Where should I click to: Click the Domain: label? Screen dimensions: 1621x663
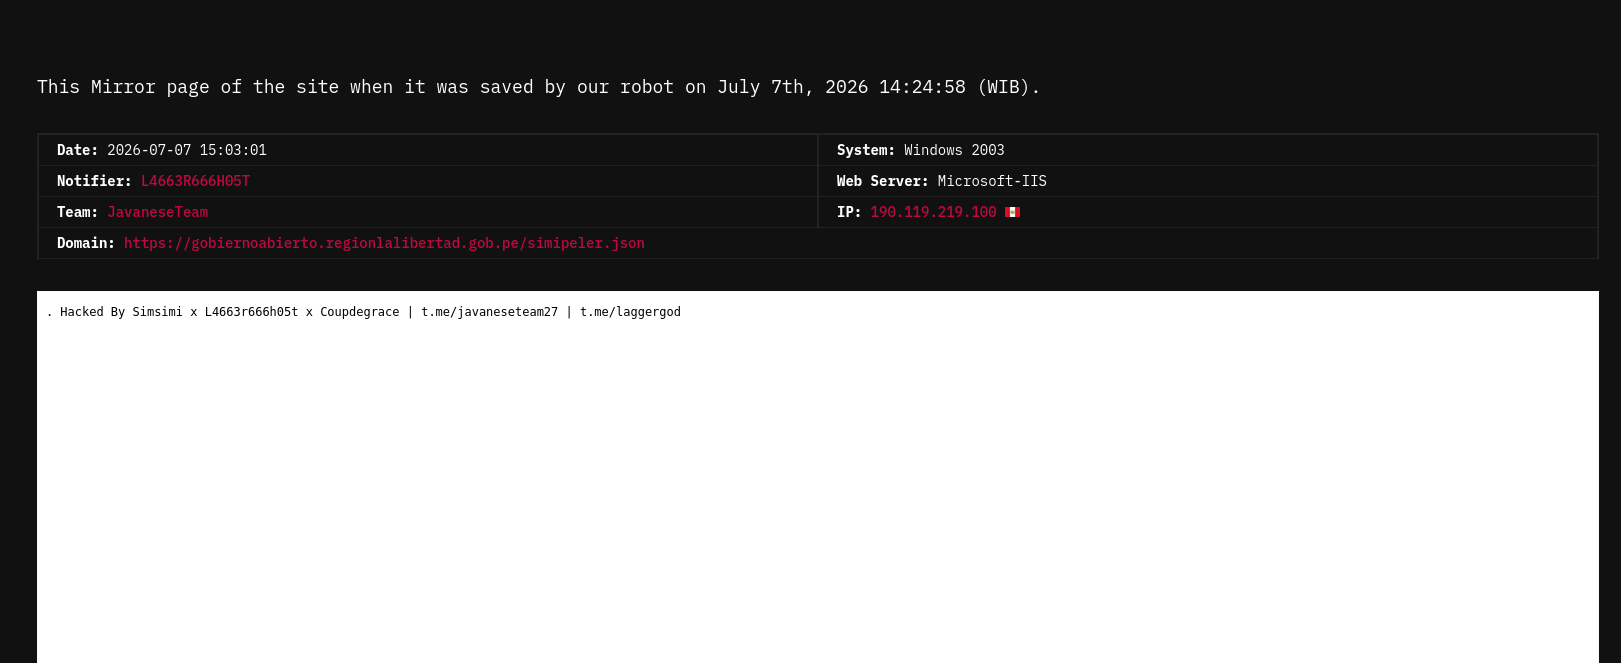86,243
